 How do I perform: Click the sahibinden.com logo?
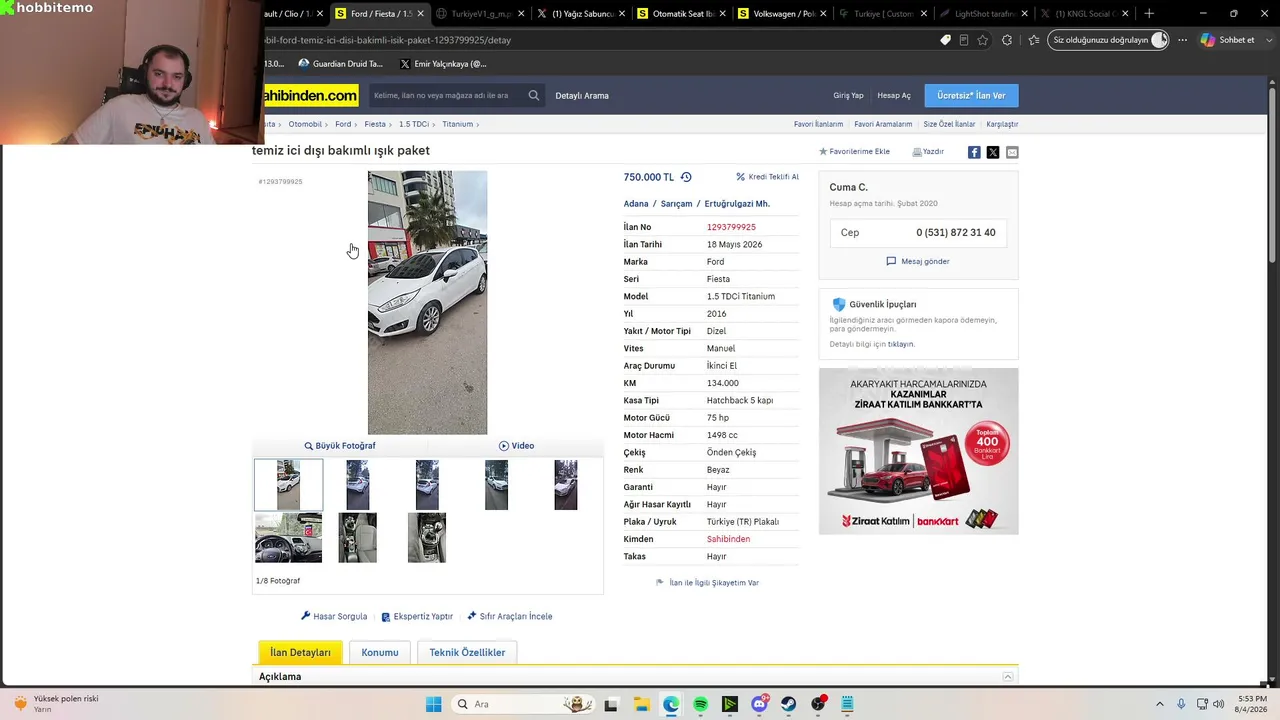click(x=311, y=96)
